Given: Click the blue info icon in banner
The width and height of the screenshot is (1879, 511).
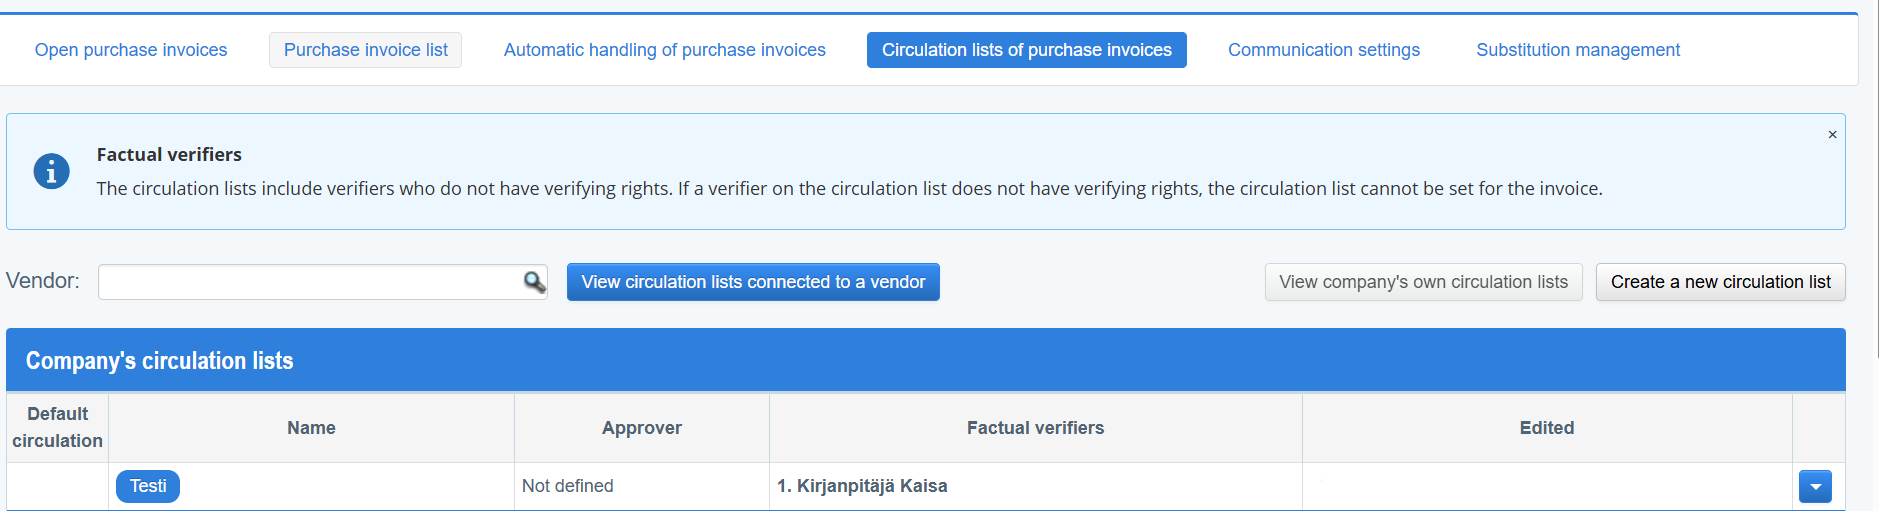Looking at the screenshot, I should 51,171.
